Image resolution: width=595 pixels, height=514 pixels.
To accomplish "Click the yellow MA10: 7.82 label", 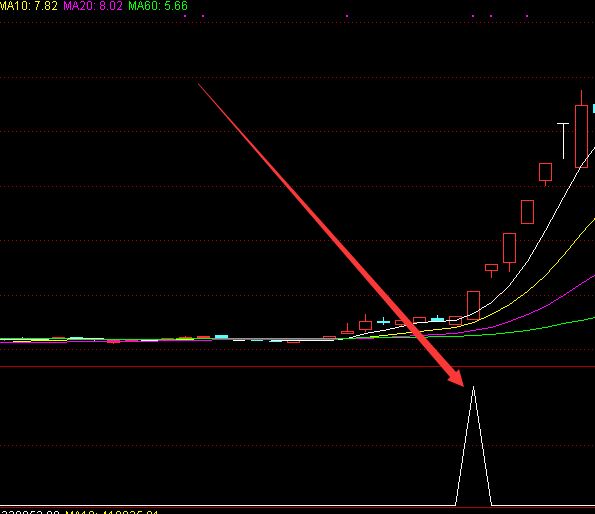I will pyautogui.click(x=29, y=6).
